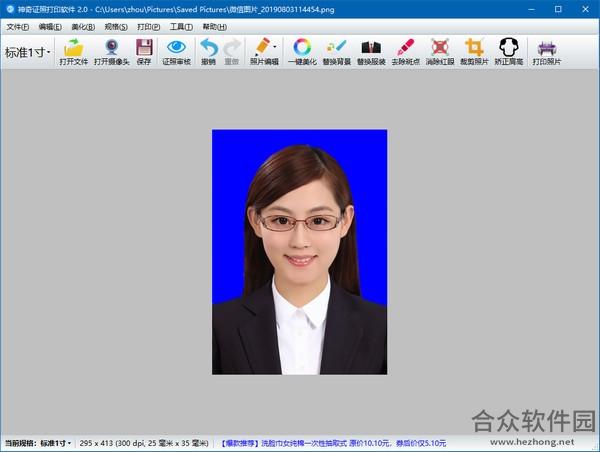This screenshot has height=452, width=600.
Task: Activate 裁剪照片 crop photo tool
Action: coord(474,52)
